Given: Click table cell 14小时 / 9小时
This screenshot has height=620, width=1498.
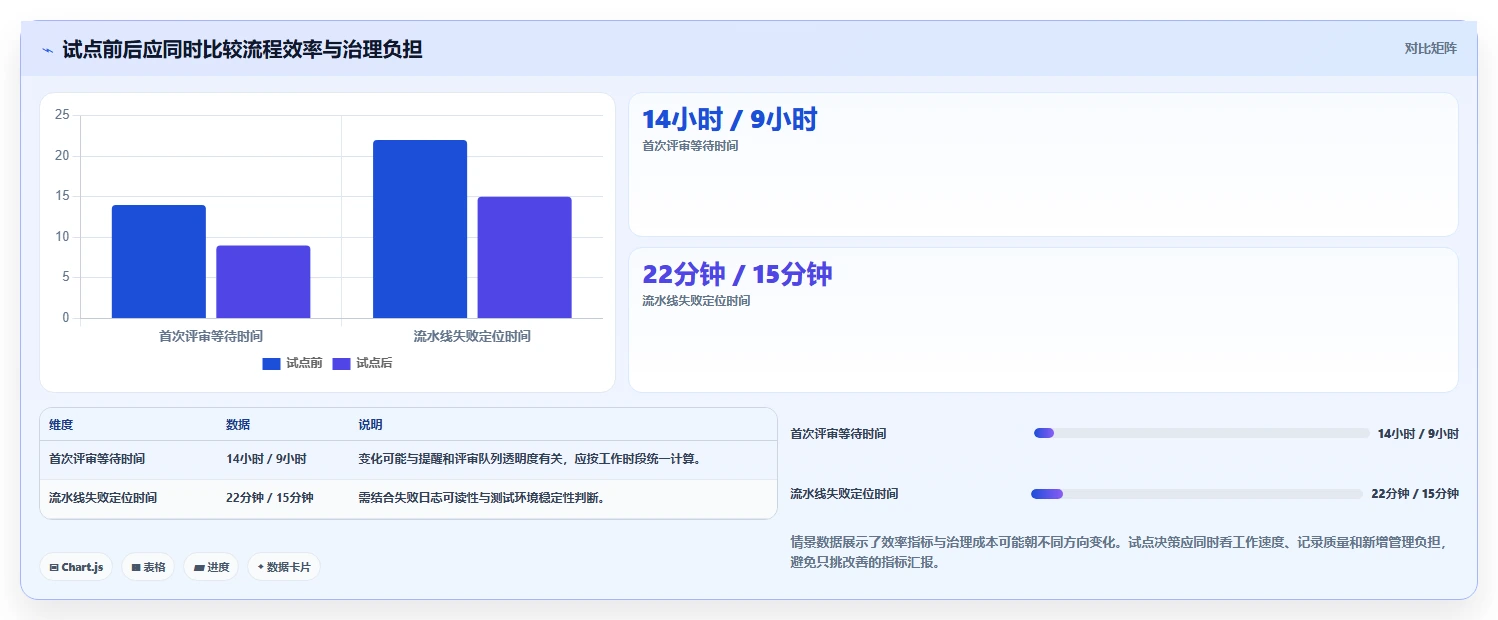Looking at the screenshot, I should click(x=266, y=459).
